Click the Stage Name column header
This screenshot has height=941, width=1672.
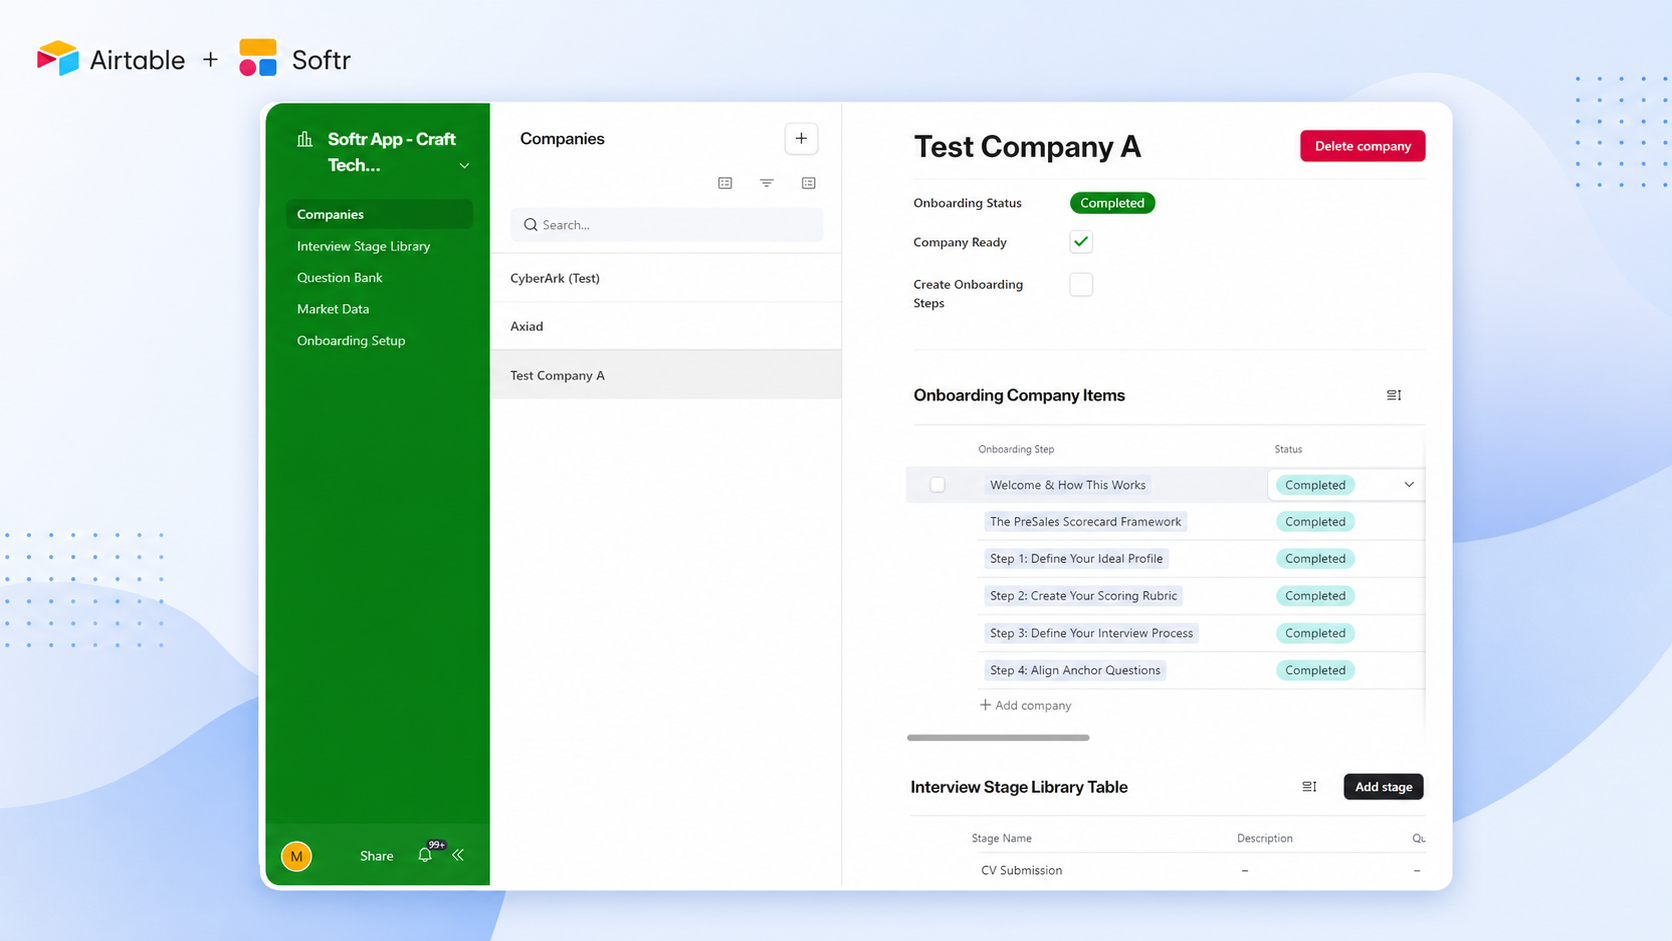click(x=1001, y=838)
